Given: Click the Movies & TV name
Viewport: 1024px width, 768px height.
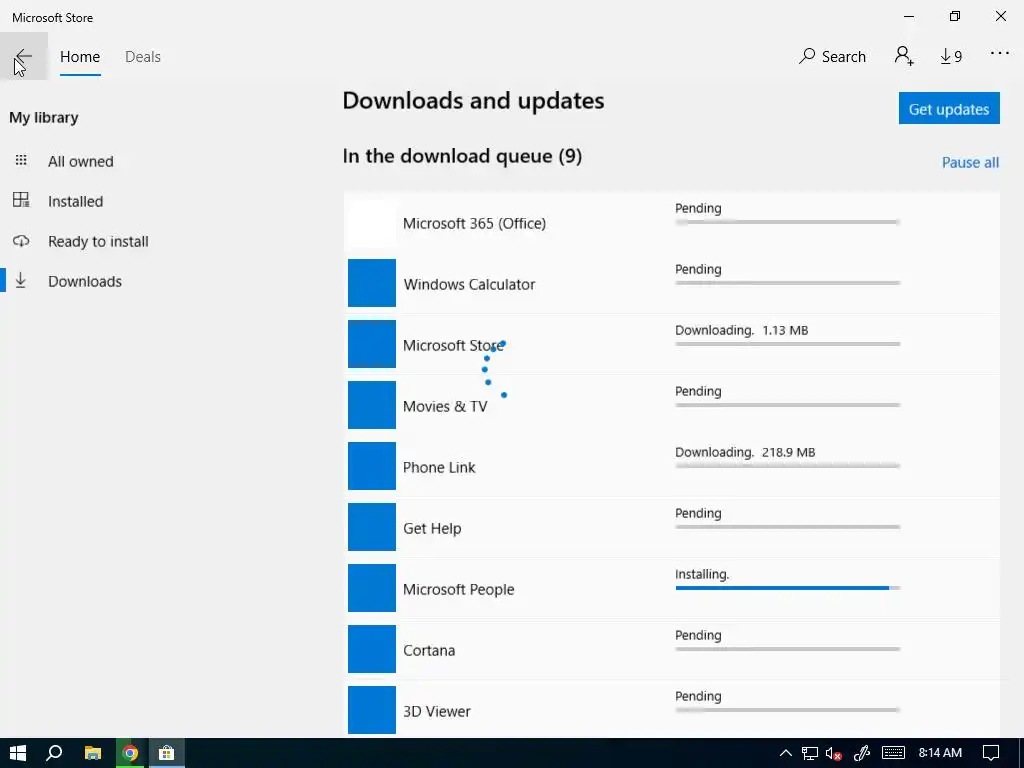Looking at the screenshot, I should click(445, 406).
